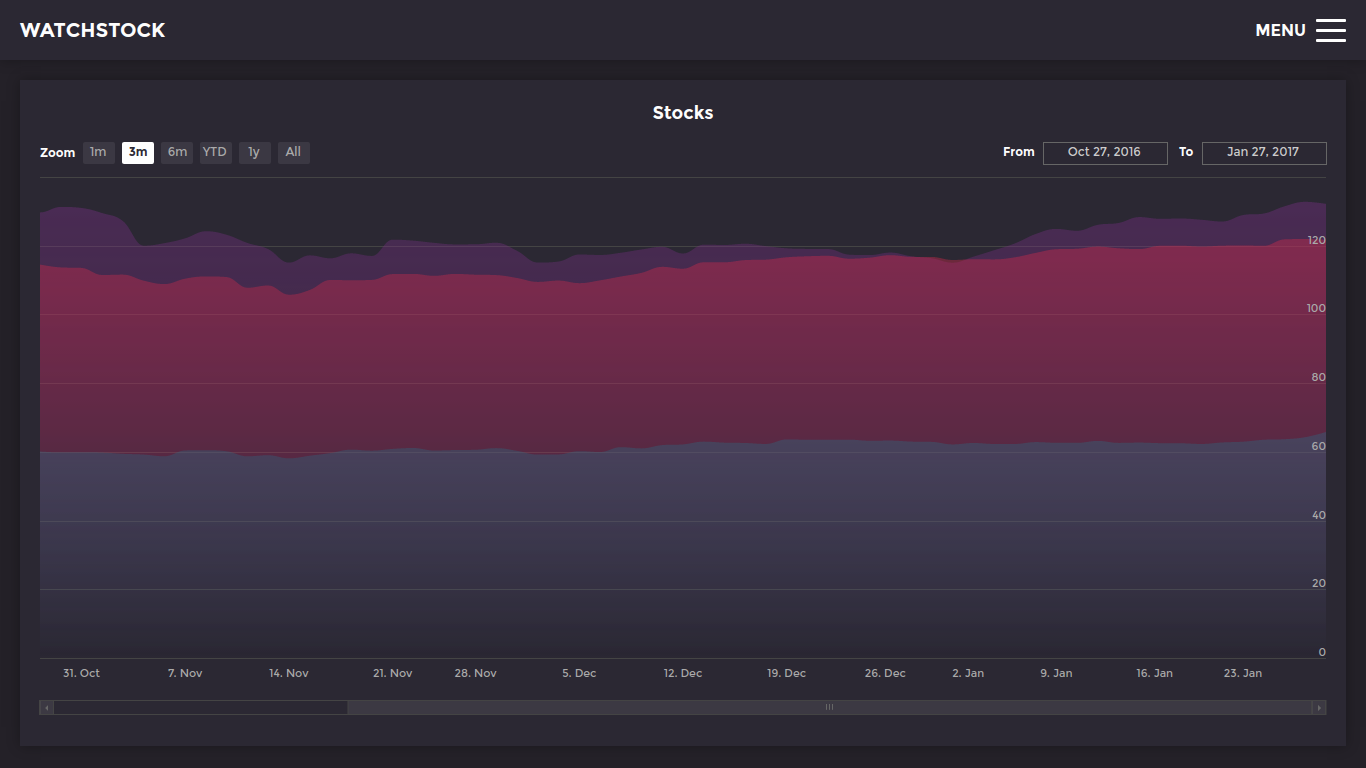
Task: Select the 6m zoom range
Action: [x=177, y=152]
